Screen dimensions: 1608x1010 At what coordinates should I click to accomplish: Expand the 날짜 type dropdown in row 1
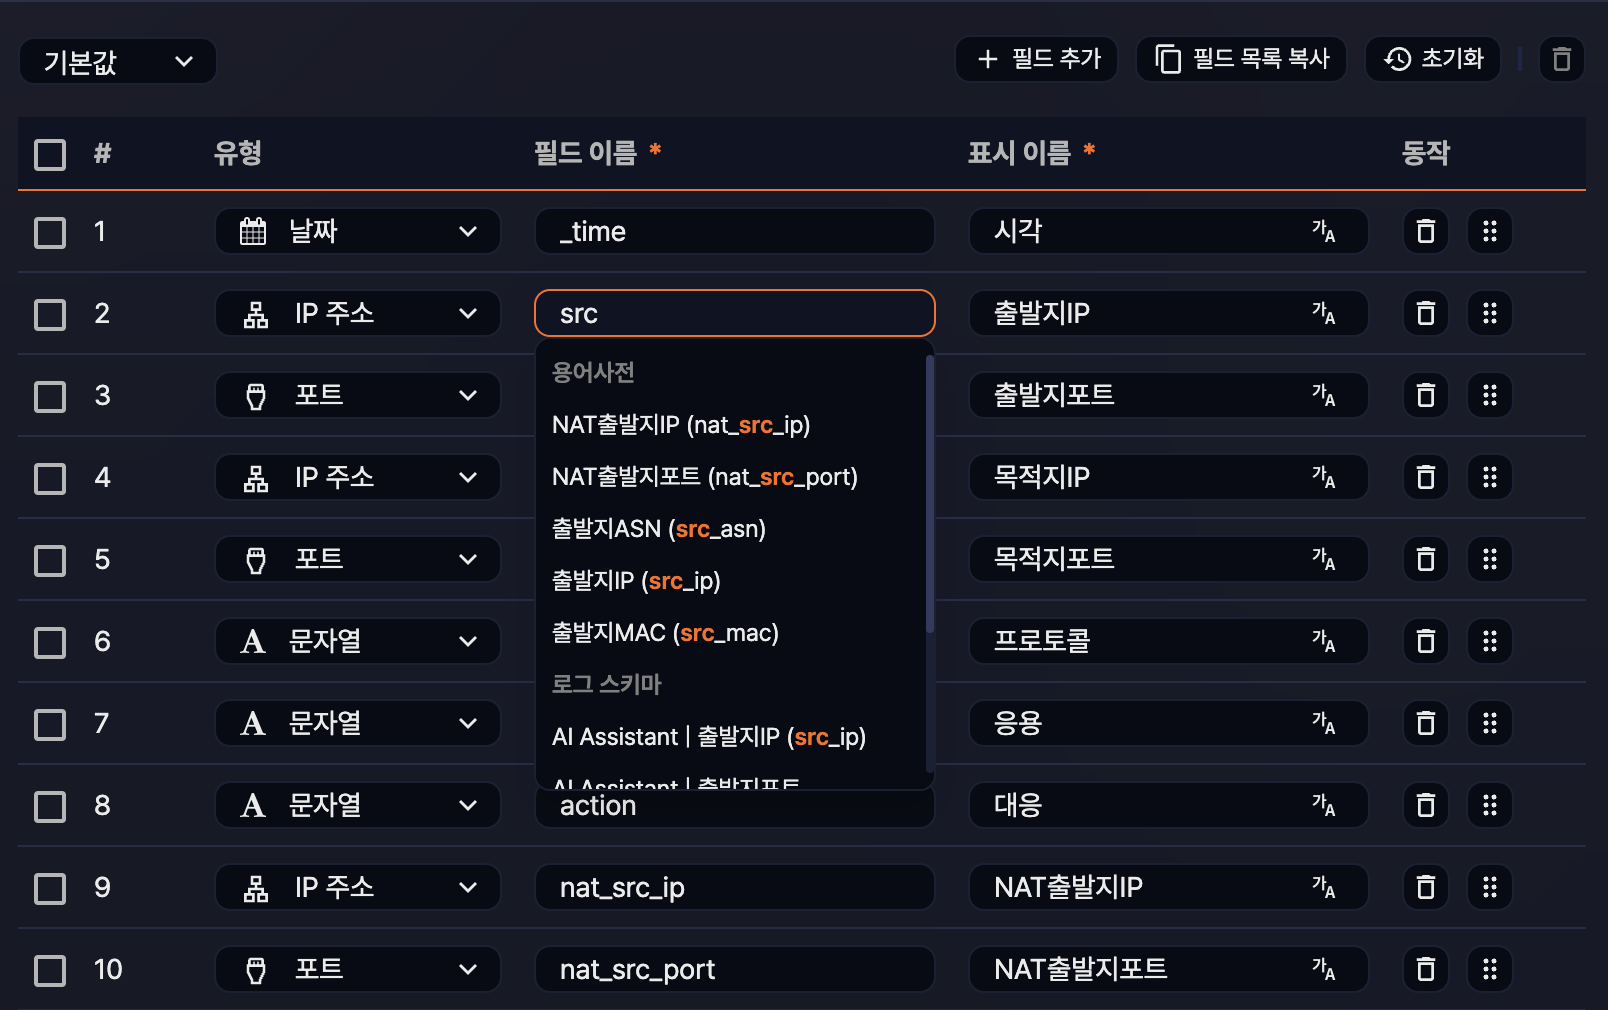tap(357, 232)
